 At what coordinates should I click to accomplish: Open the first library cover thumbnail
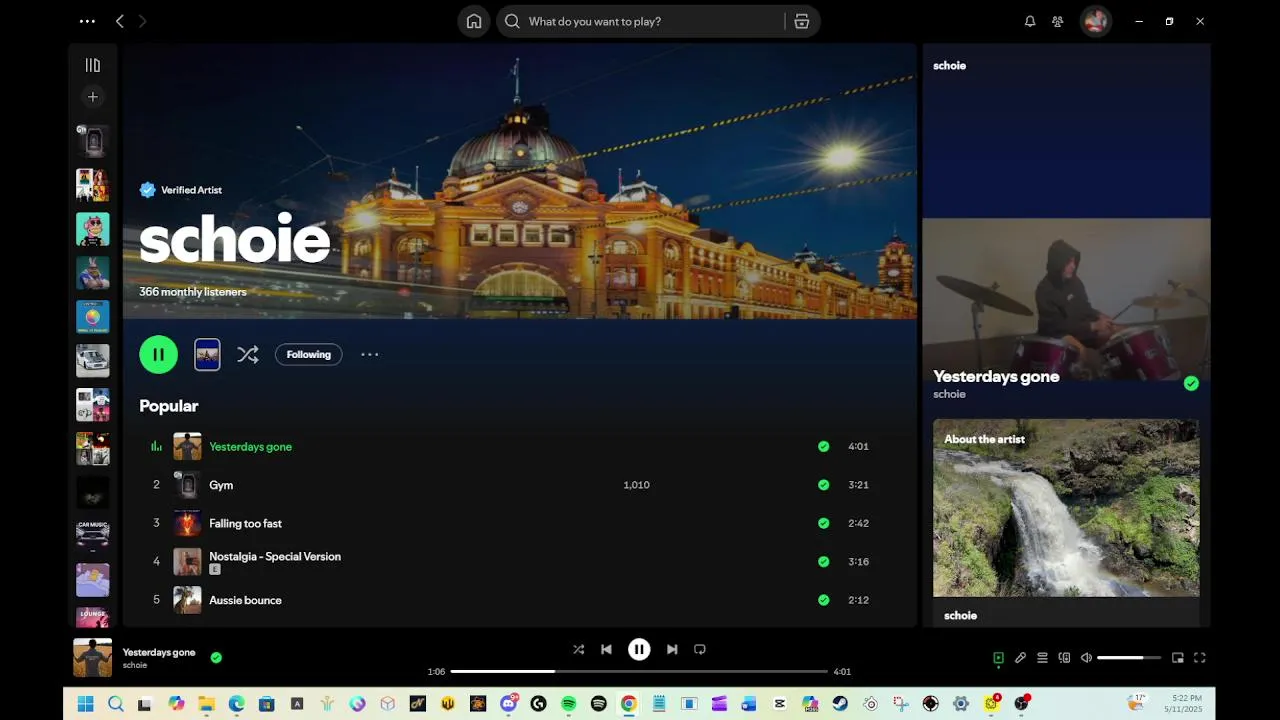[x=93, y=141]
